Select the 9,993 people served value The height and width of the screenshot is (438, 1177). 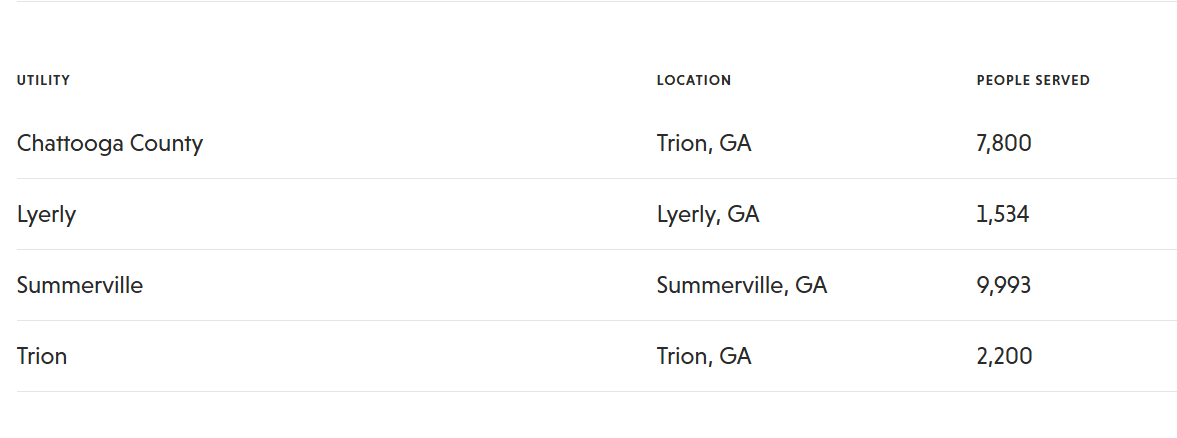(x=1004, y=285)
